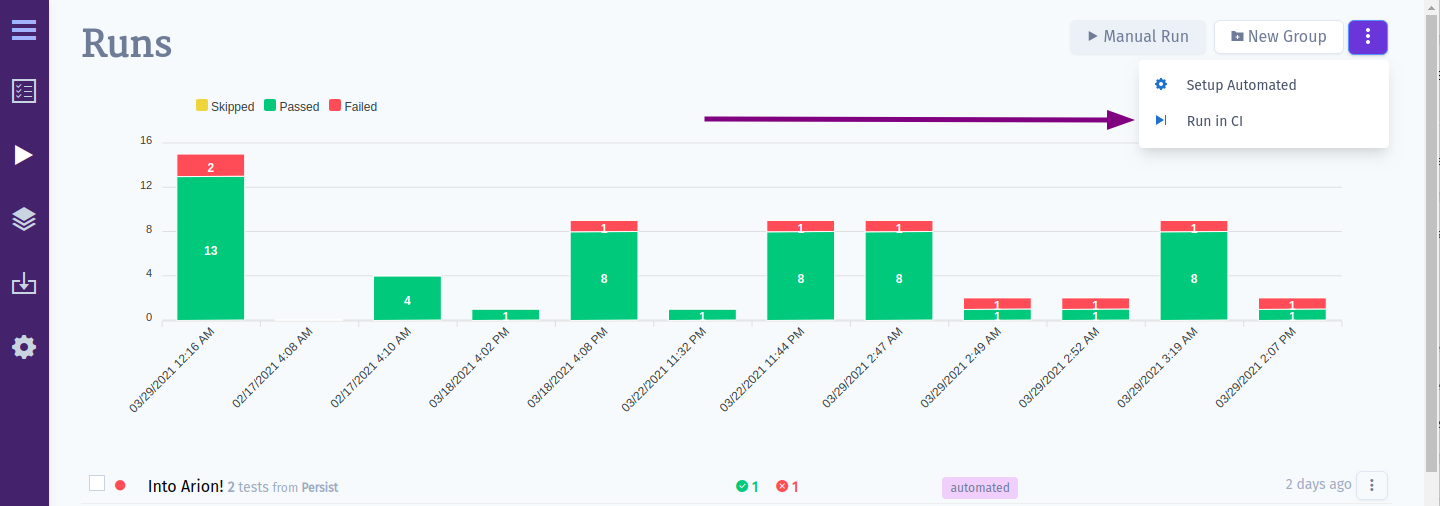The width and height of the screenshot is (1440, 506).
Task: Click the play-step icon beside Run in CI
Action: click(x=1161, y=121)
